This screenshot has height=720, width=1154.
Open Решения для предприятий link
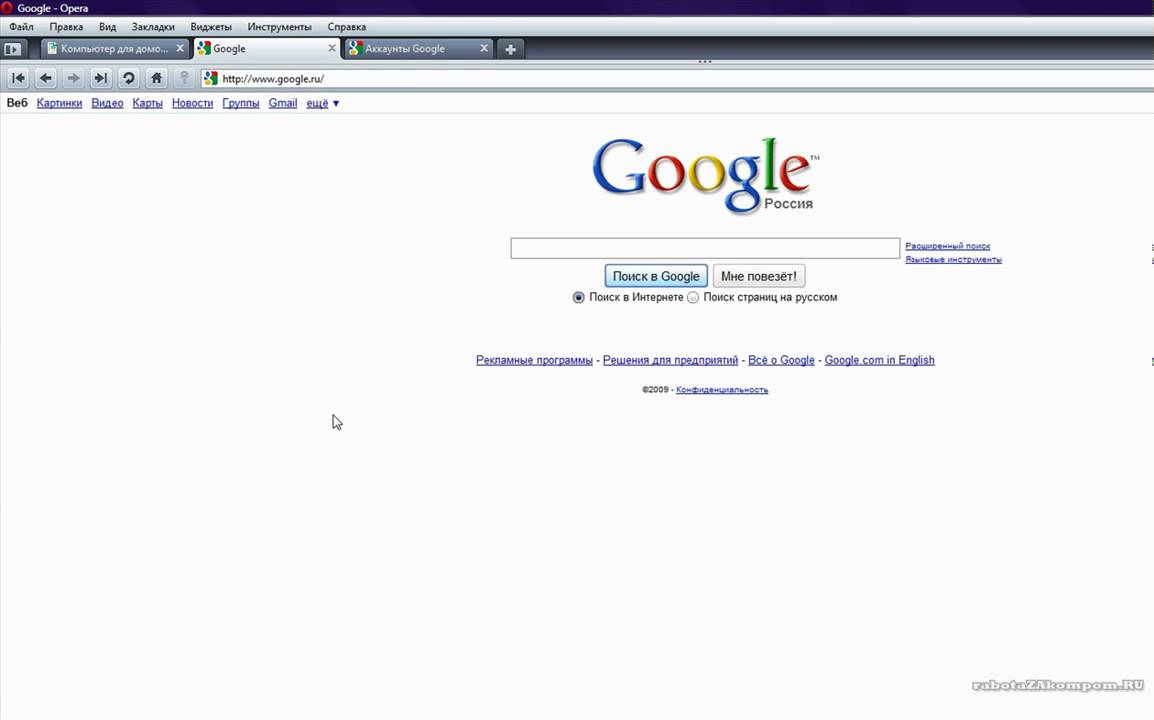[x=670, y=360]
